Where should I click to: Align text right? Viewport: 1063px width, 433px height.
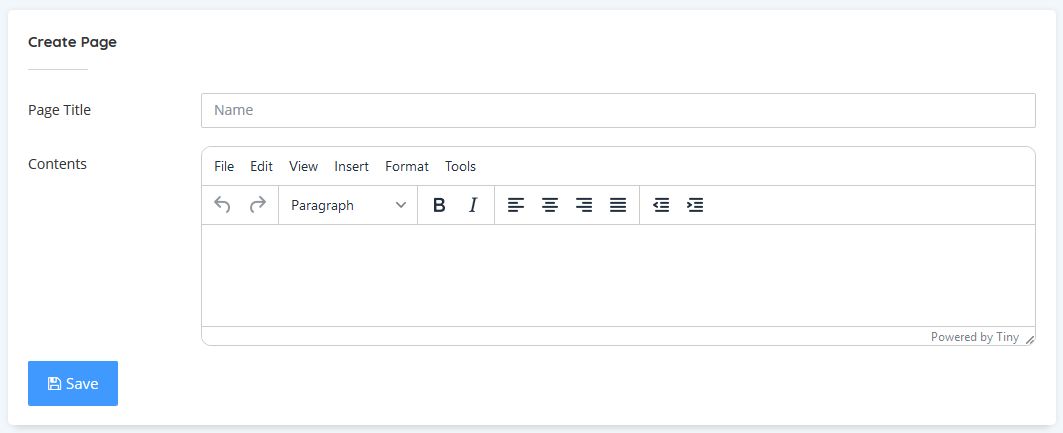point(584,205)
